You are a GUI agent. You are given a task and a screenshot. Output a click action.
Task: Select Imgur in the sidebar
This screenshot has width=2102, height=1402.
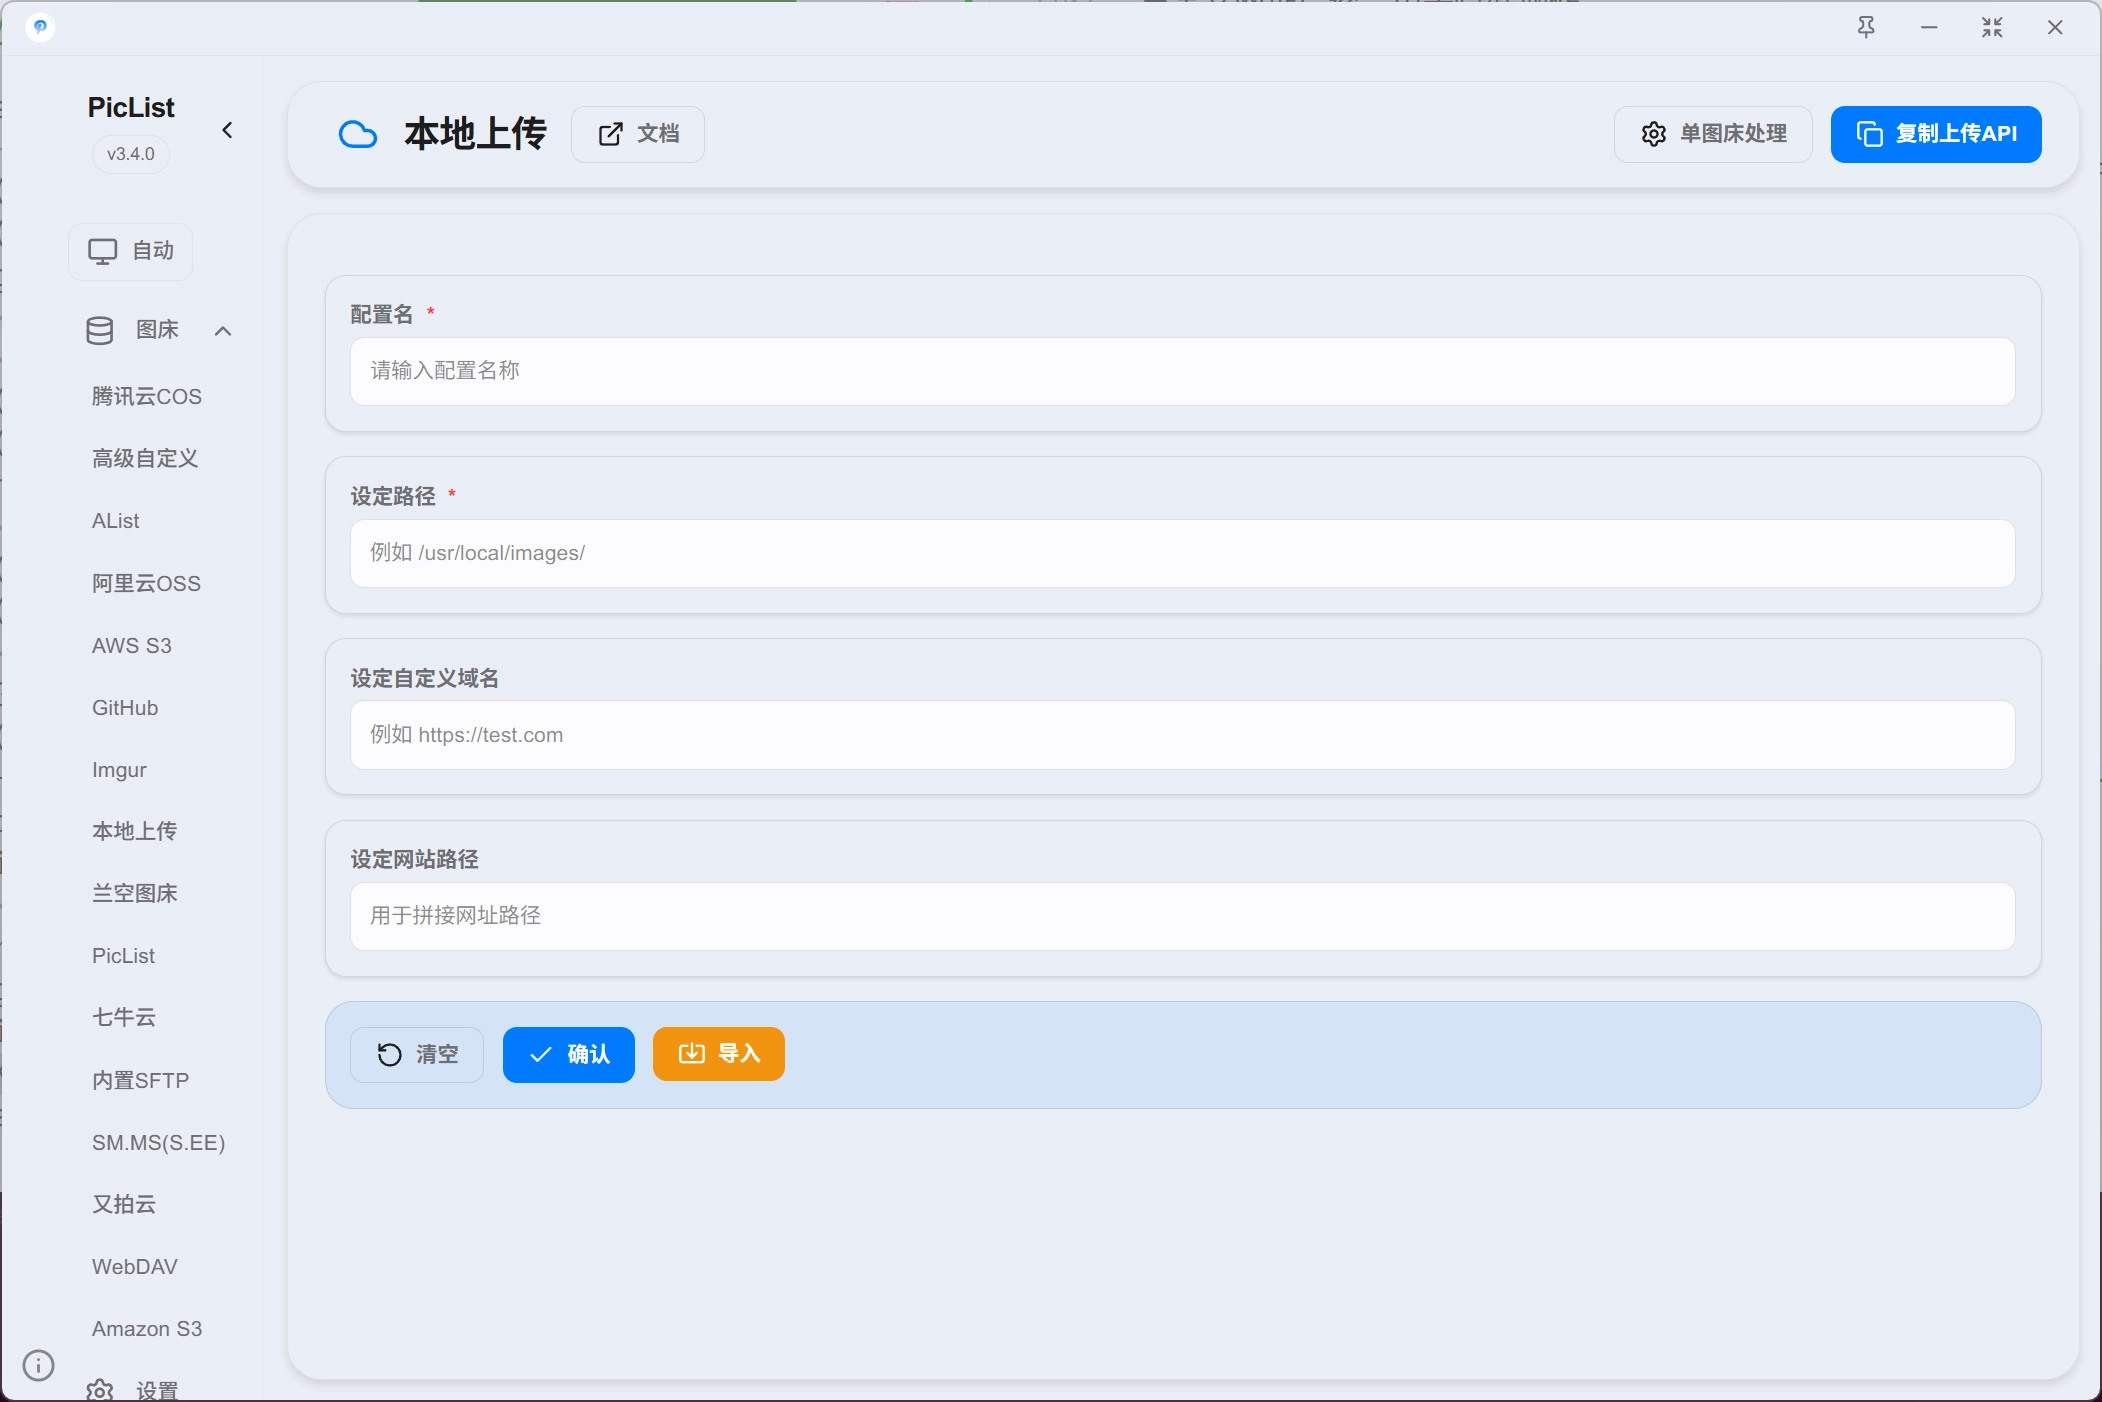(119, 770)
